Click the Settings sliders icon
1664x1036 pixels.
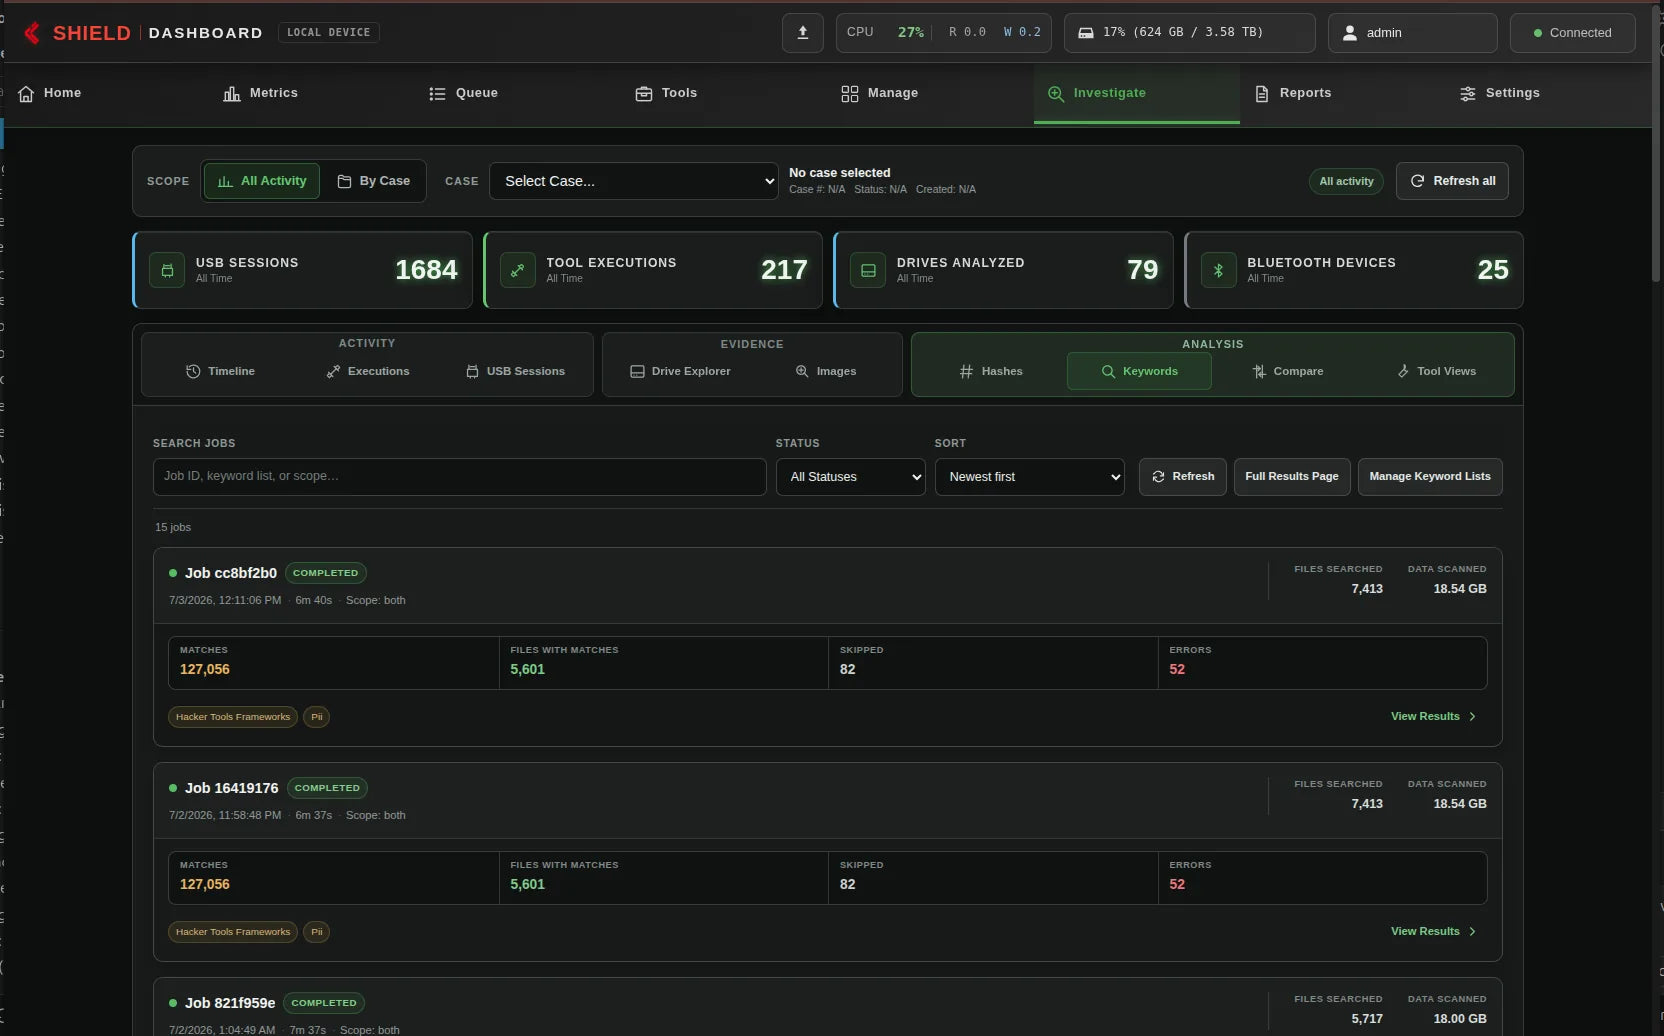click(x=1467, y=93)
